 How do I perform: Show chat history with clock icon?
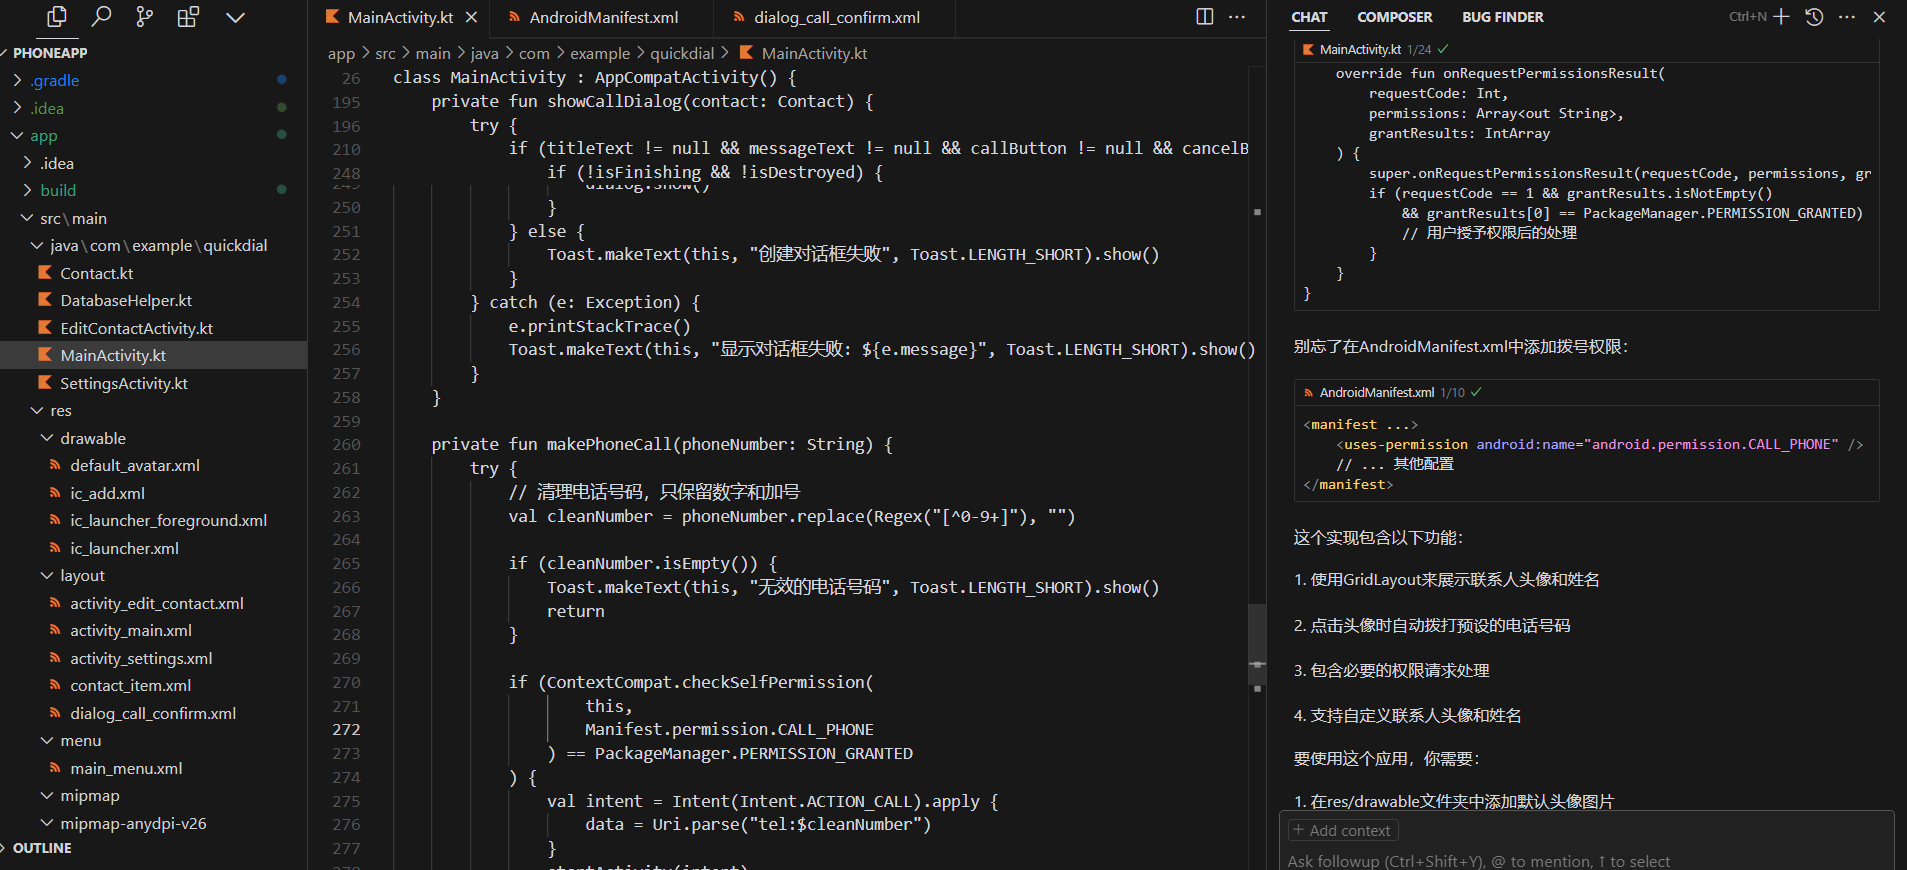pyautogui.click(x=1814, y=17)
